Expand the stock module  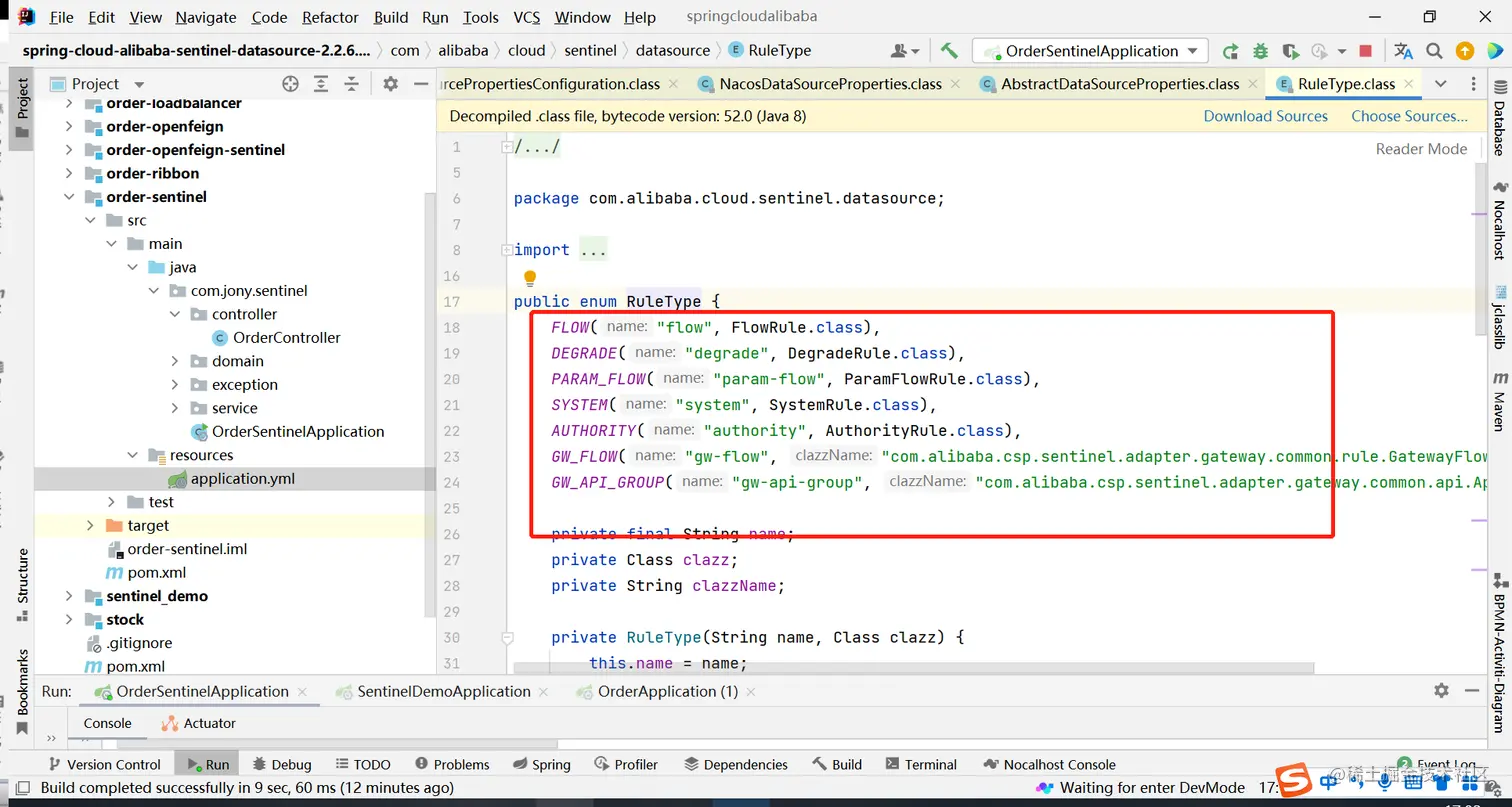pyautogui.click(x=68, y=619)
